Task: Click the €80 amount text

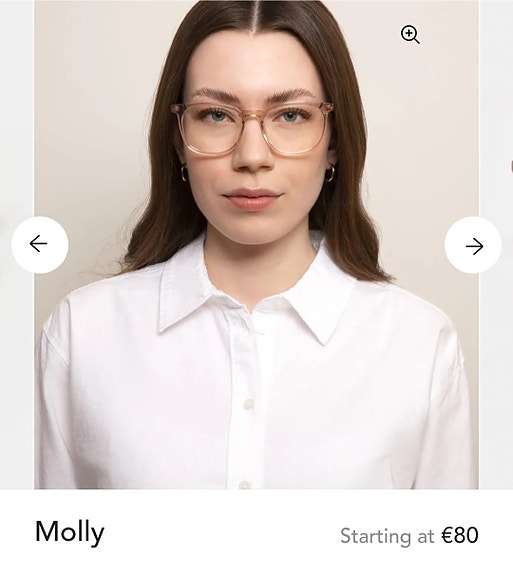Action: click(x=460, y=535)
